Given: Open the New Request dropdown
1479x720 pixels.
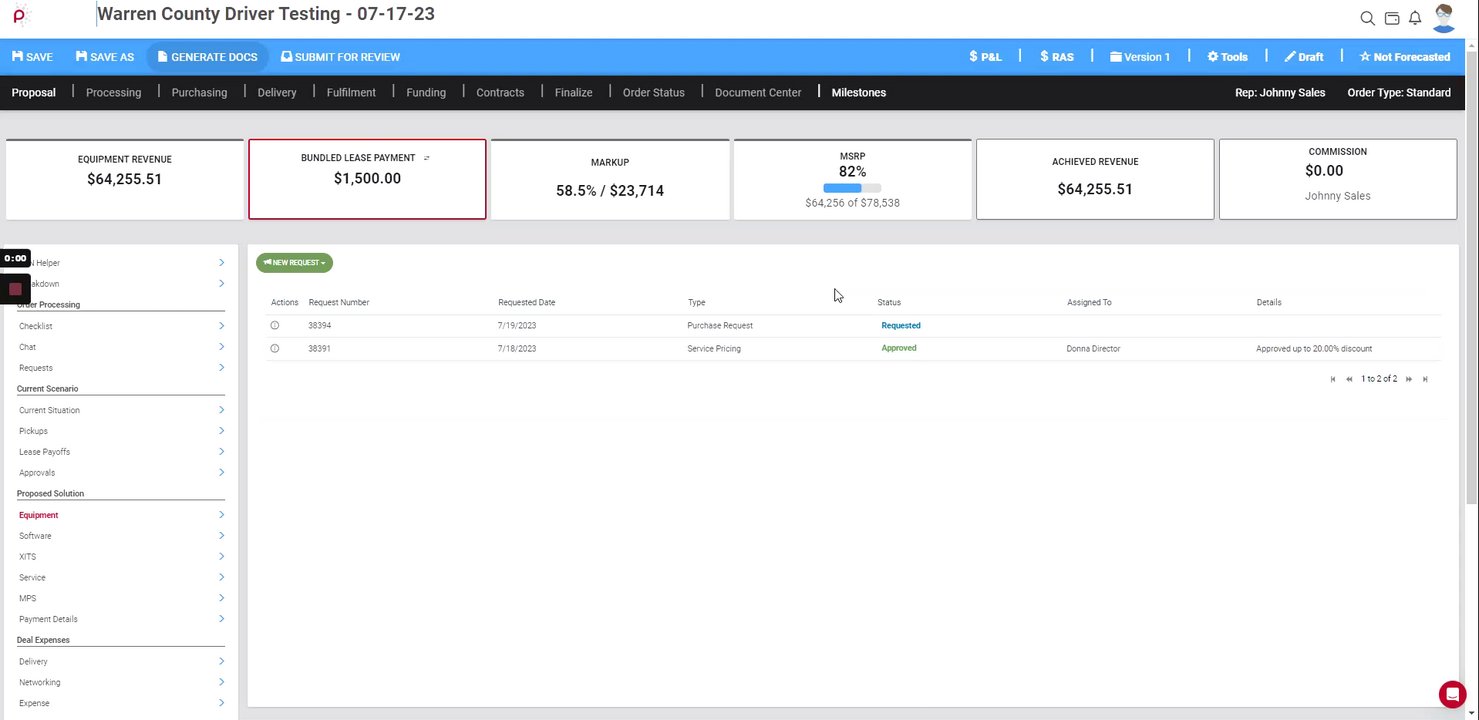Looking at the screenshot, I should [x=294, y=263].
